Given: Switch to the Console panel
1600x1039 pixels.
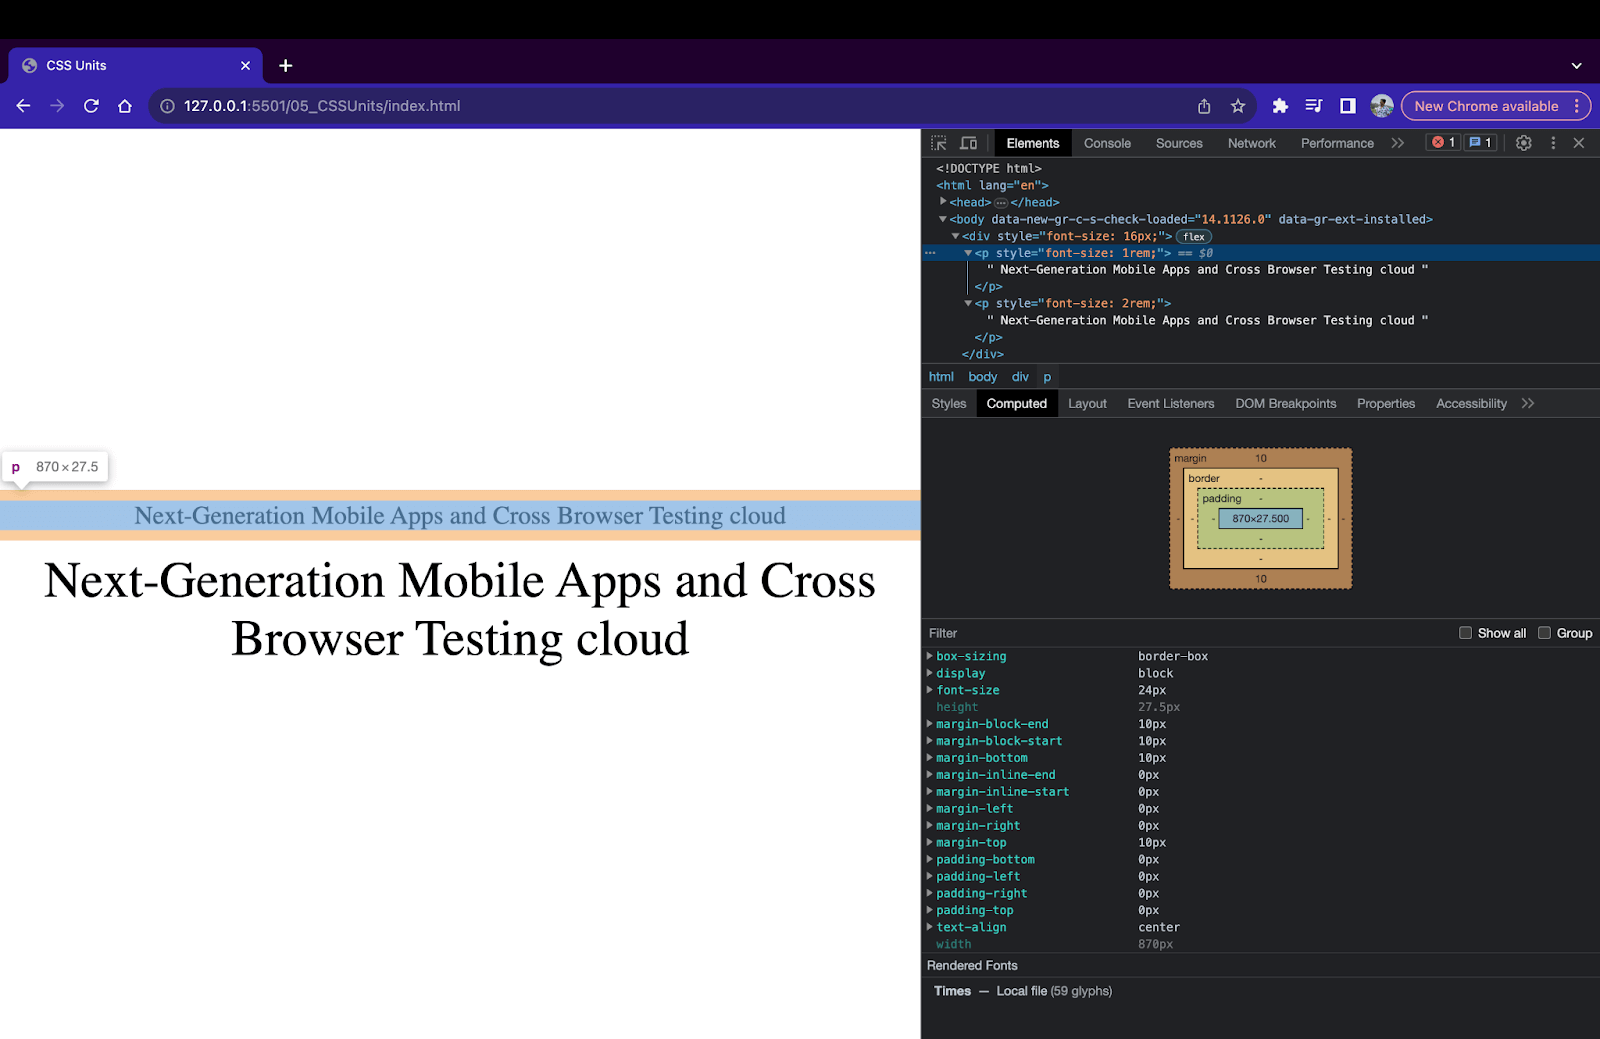Looking at the screenshot, I should (1107, 142).
